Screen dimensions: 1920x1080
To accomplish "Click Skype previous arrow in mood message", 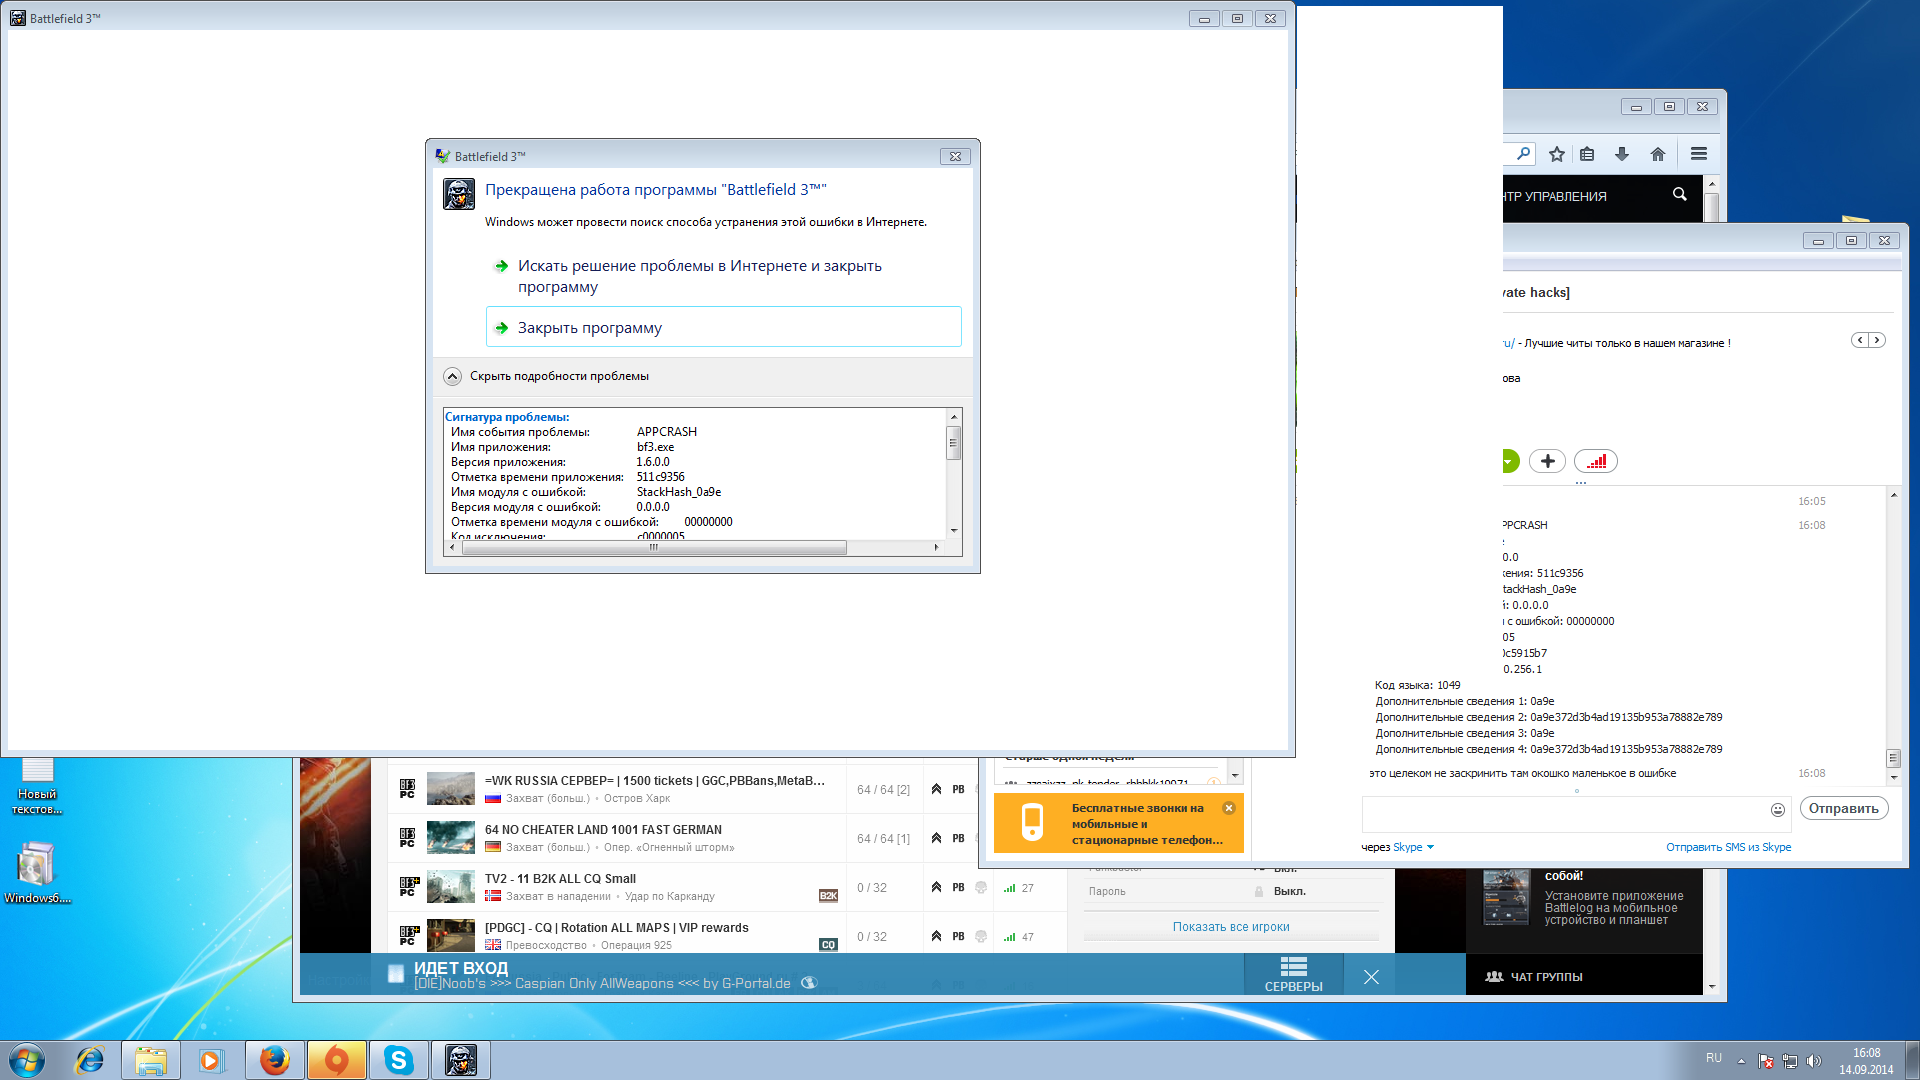I will click(1860, 340).
